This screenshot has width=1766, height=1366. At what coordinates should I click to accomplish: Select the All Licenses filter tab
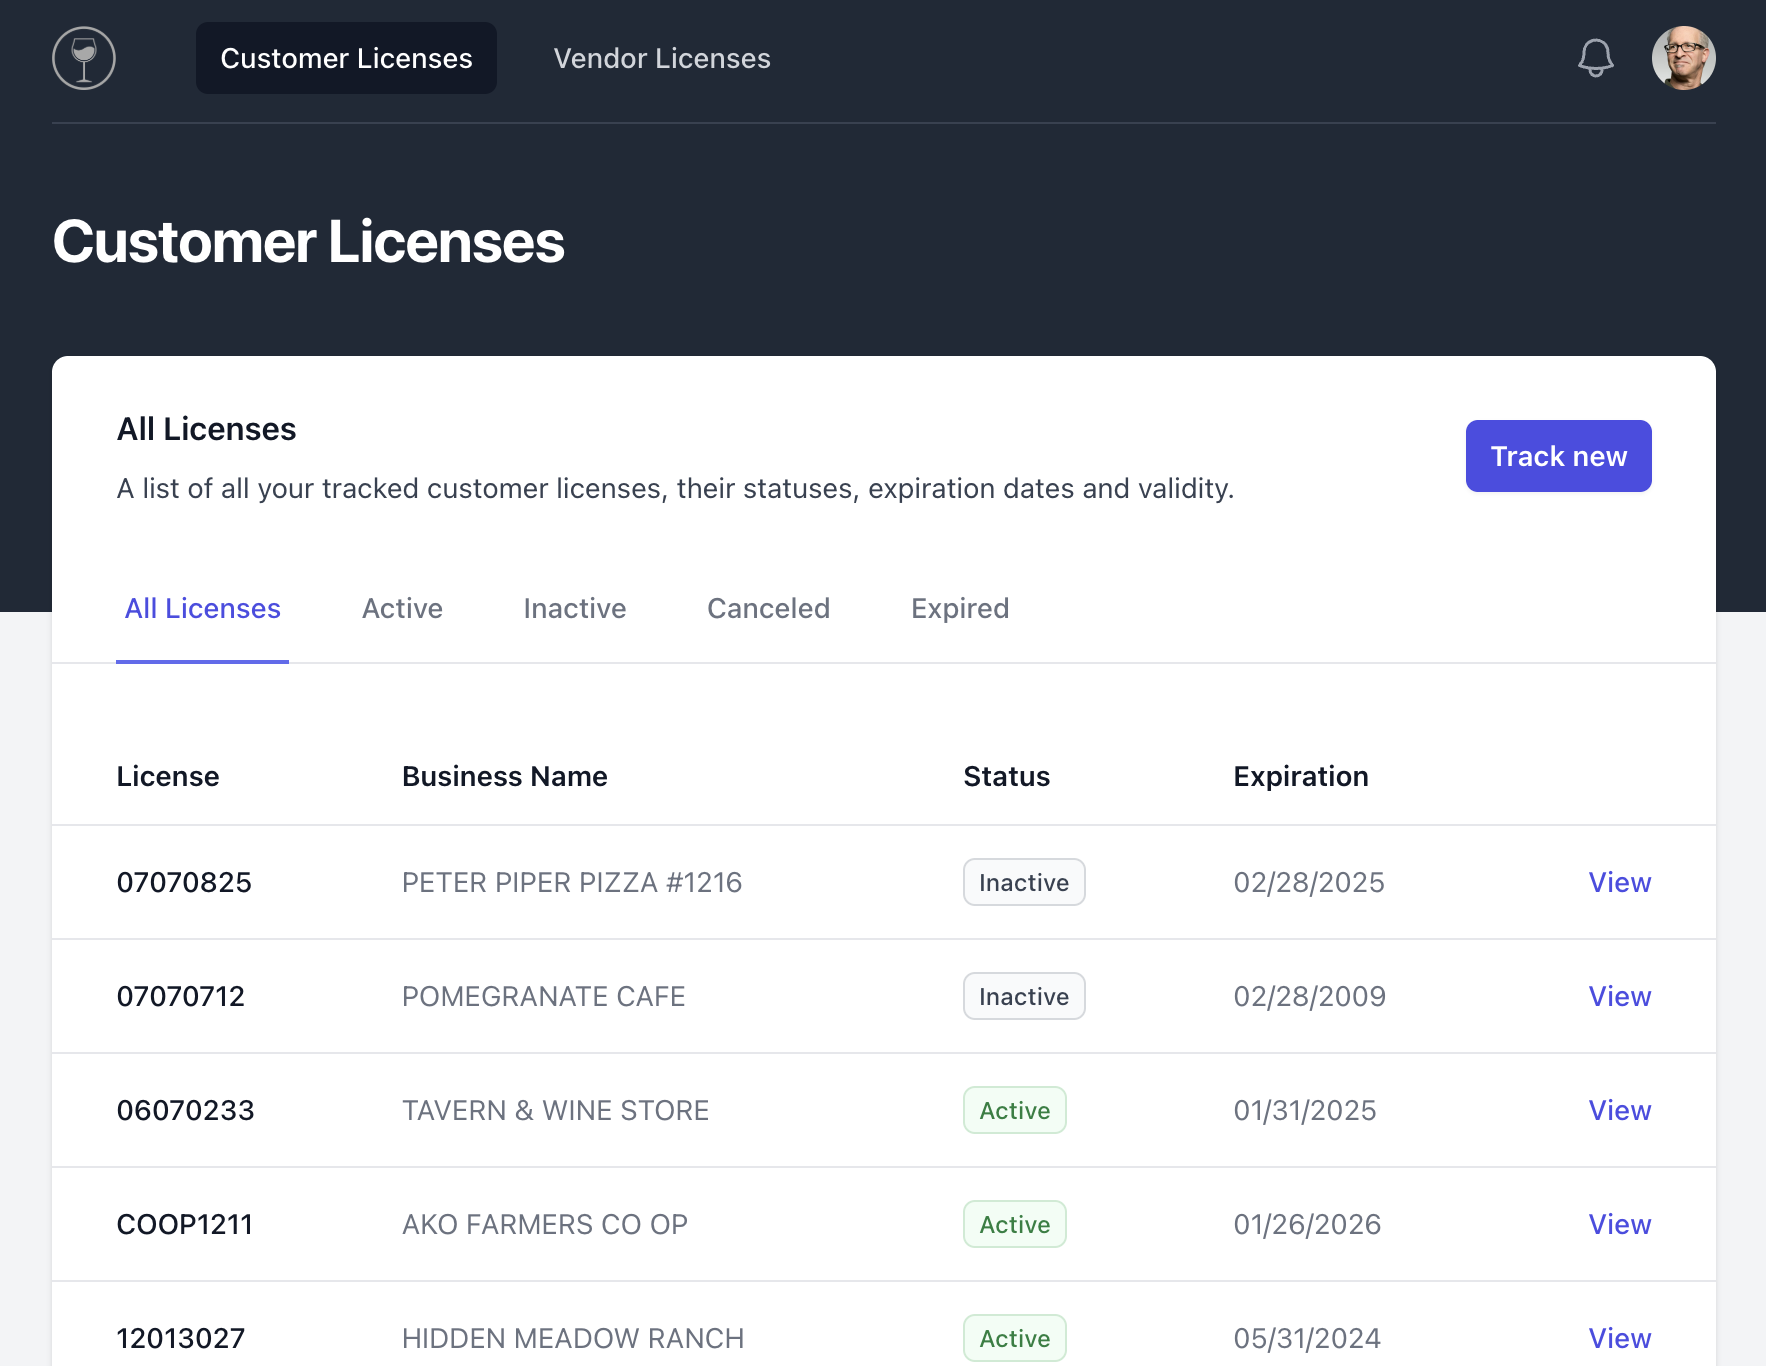(x=202, y=609)
